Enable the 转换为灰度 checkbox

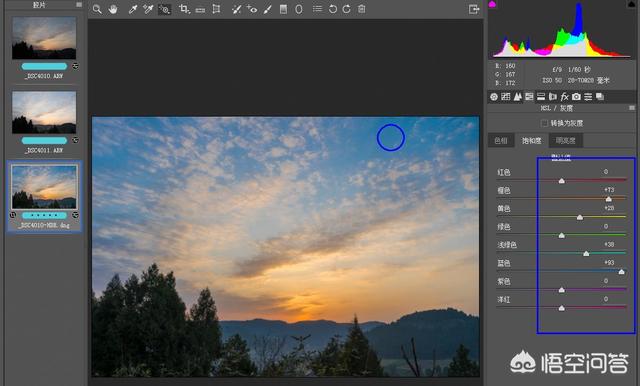click(x=544, y=123)
